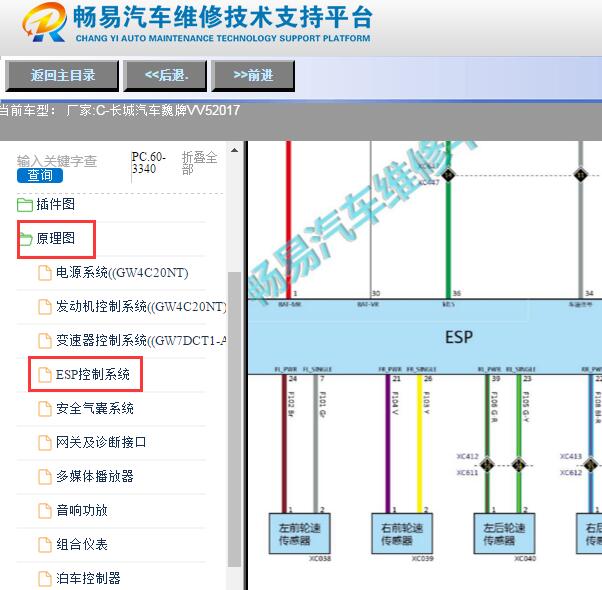Click the XC447 connector diamond on green wire
The height and width of the screenshot is (590, 602).
coord(448,175)
